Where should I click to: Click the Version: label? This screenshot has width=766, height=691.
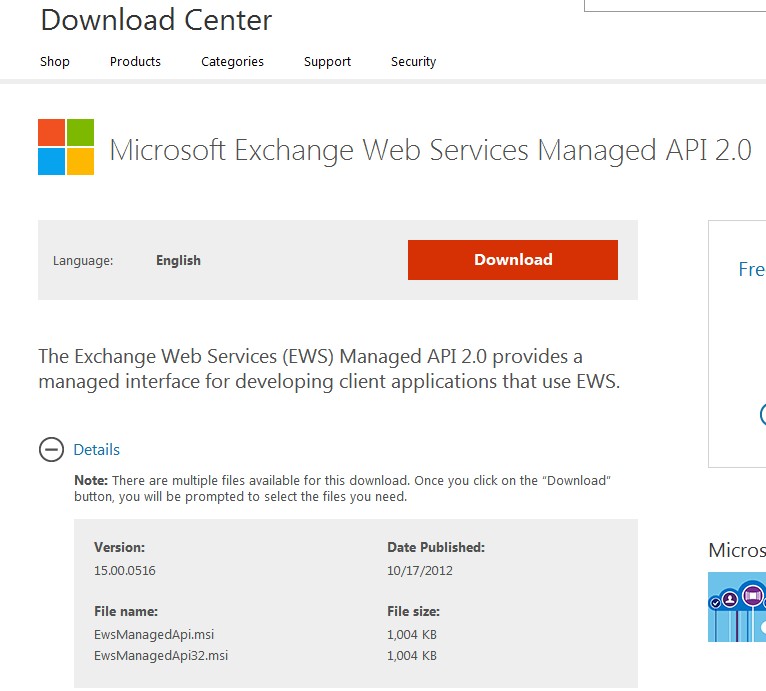pos(120,547)
